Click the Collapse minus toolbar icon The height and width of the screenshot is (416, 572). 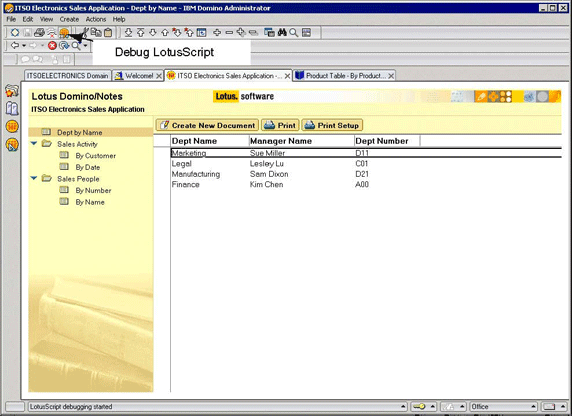(229, 32)
